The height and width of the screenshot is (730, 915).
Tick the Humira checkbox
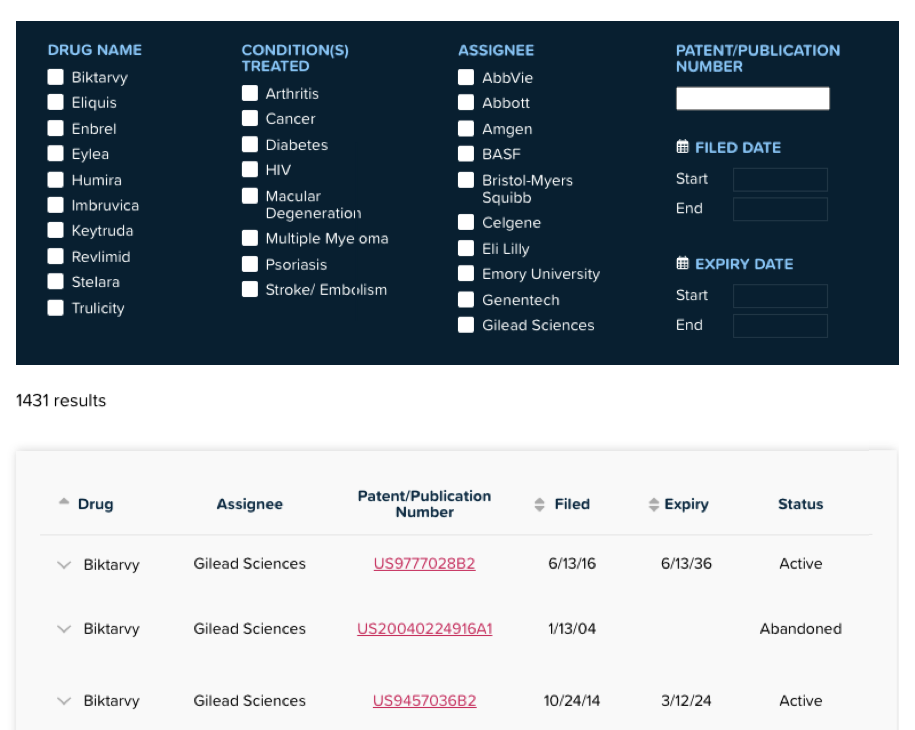(x=55, y=180)
